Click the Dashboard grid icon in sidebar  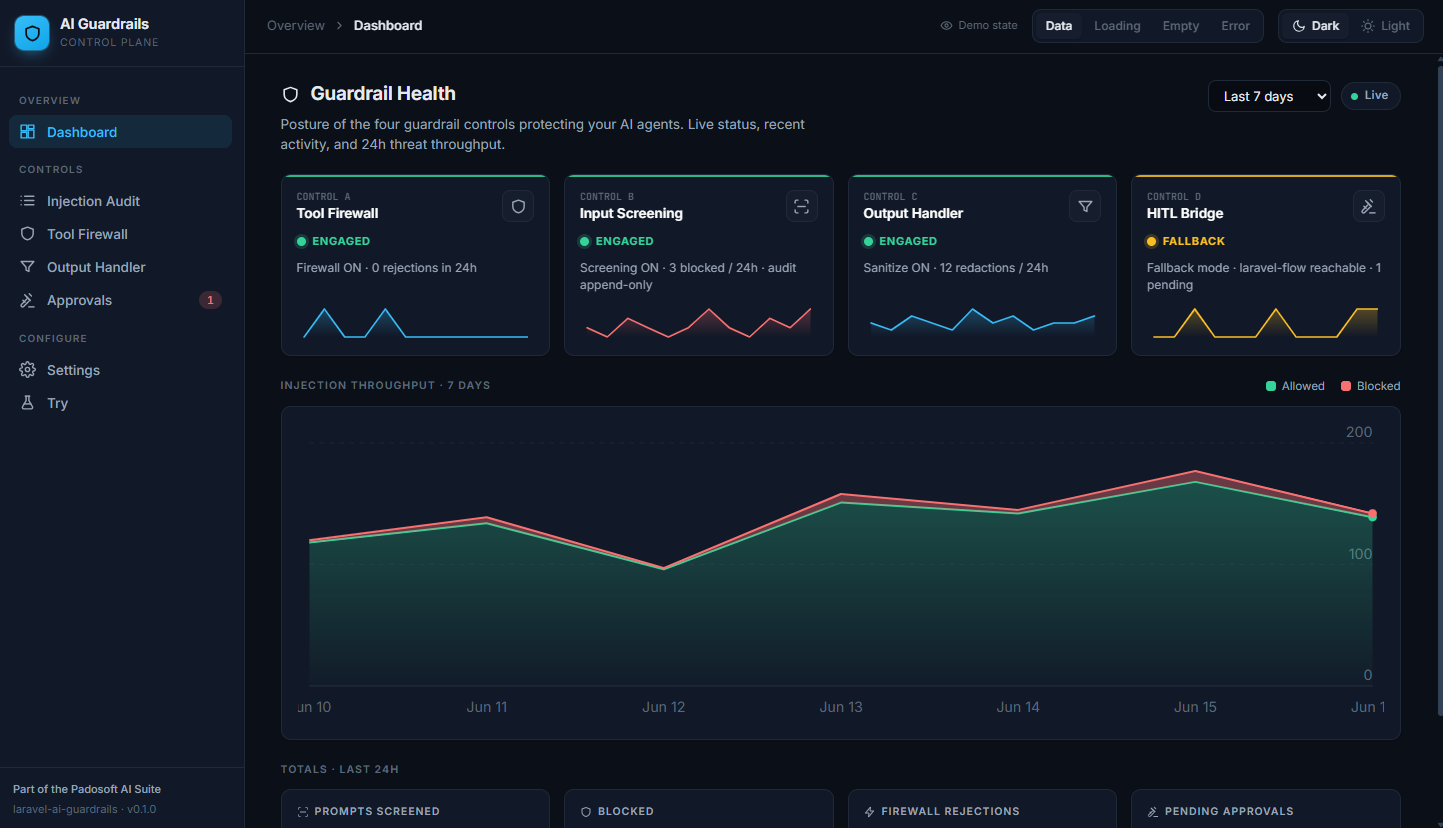[28, 132]
